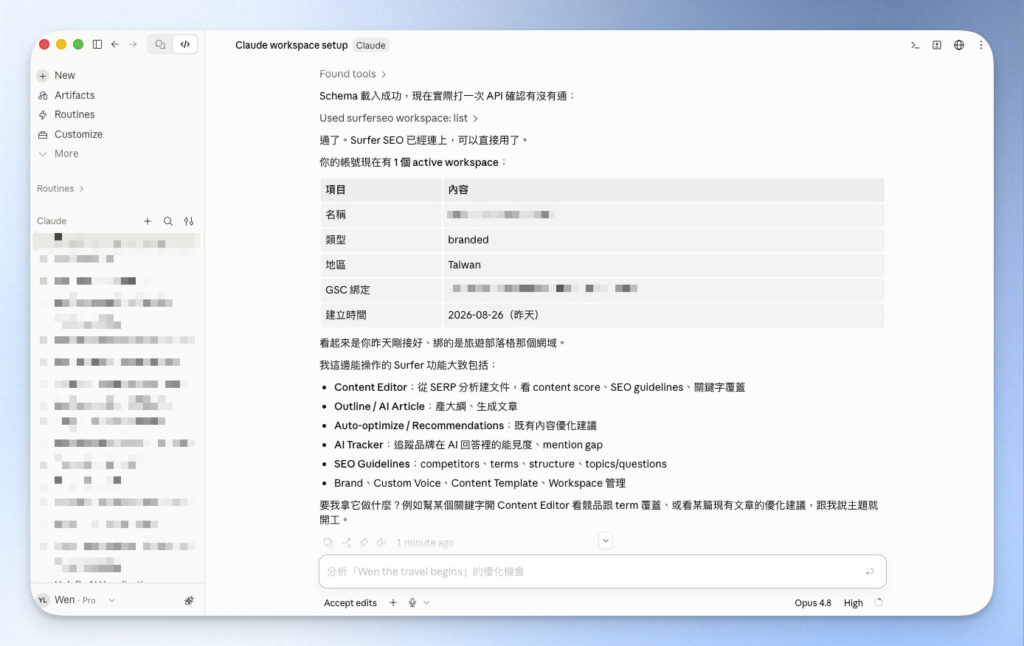Copy the response with copy icon
Image resolution: width=1024 pixels, height=646 pixels.
pyautogui.click(x=328, y=543)
